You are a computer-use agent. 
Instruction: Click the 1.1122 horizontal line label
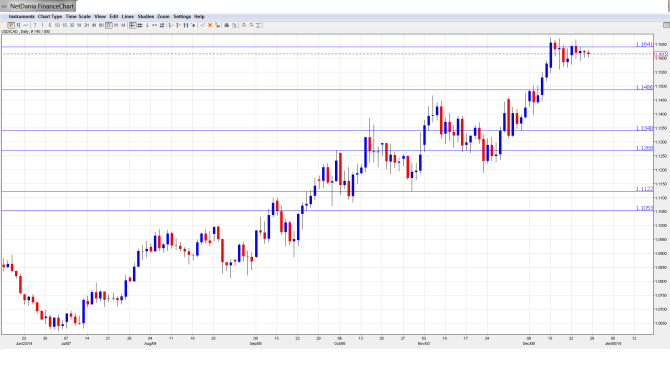(x=644, y=189)
